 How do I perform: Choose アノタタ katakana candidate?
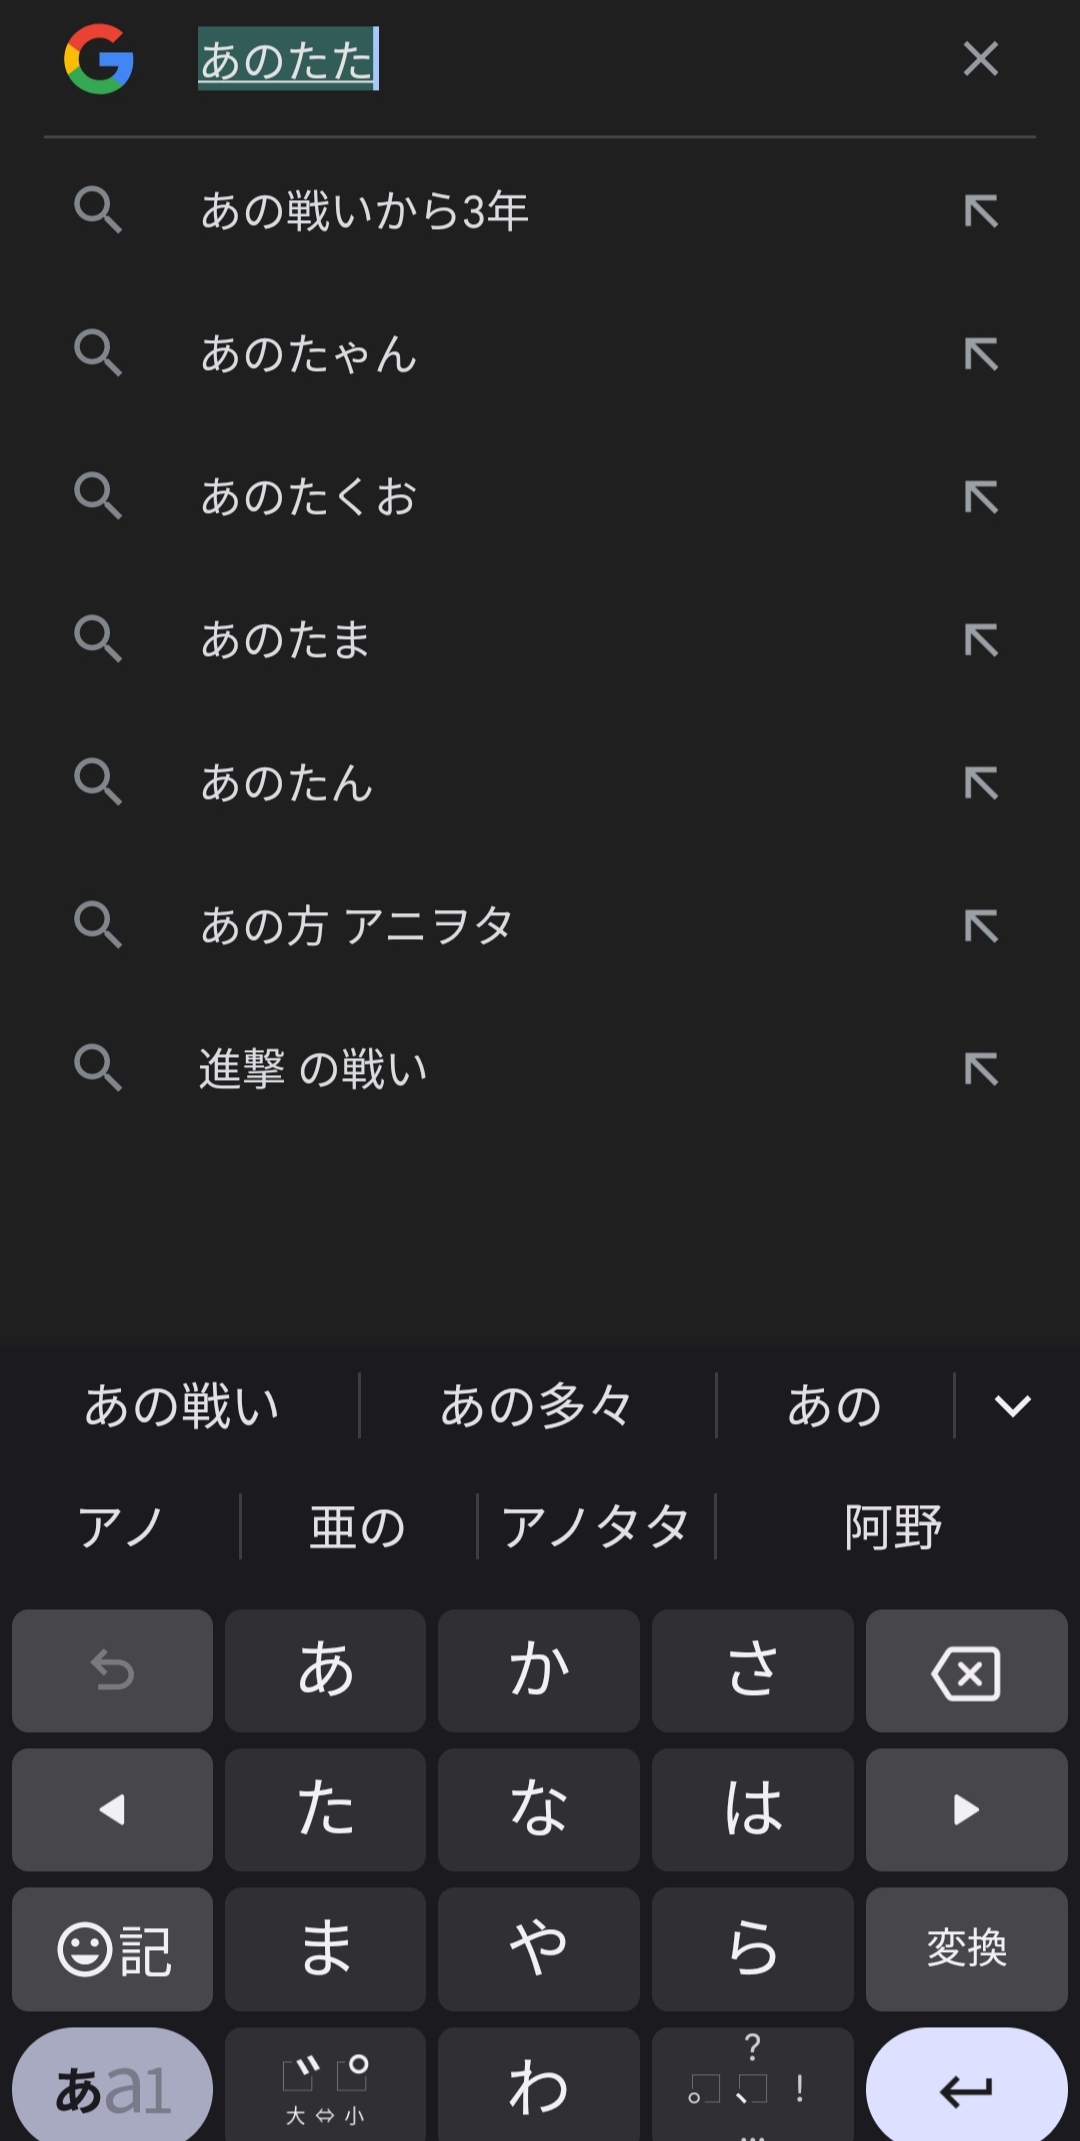click(595, 1527)
